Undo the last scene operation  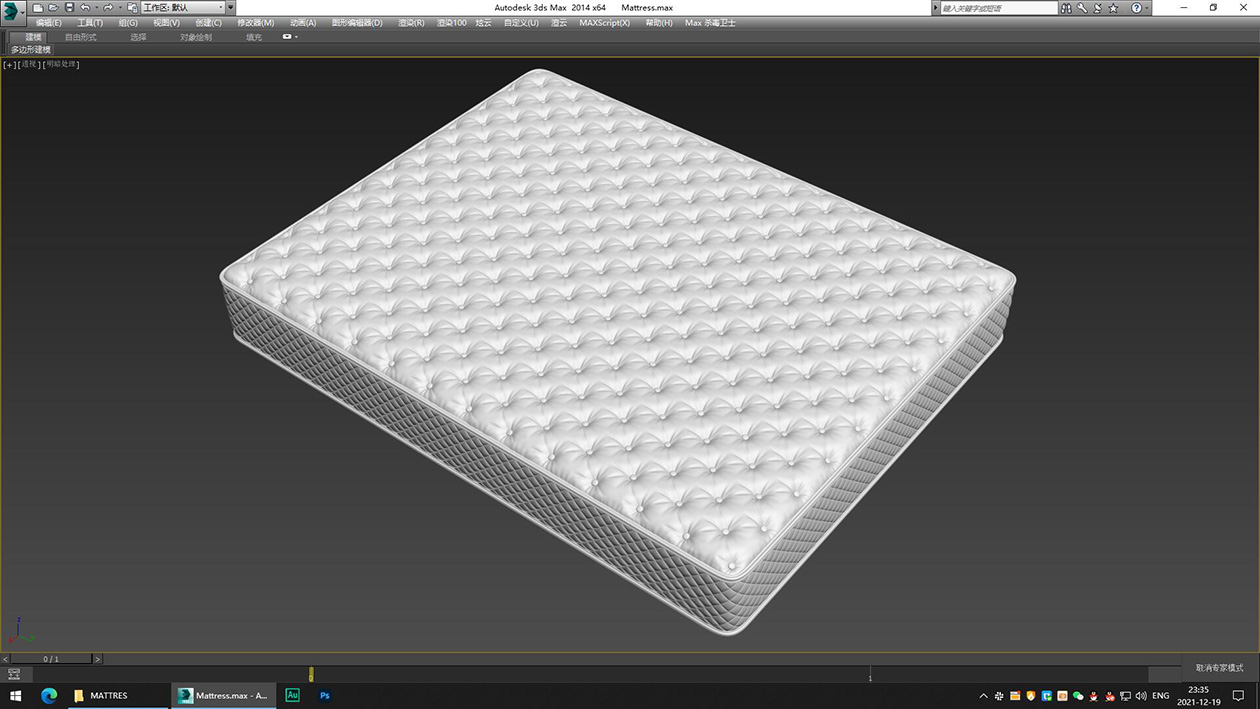(84, 7)
